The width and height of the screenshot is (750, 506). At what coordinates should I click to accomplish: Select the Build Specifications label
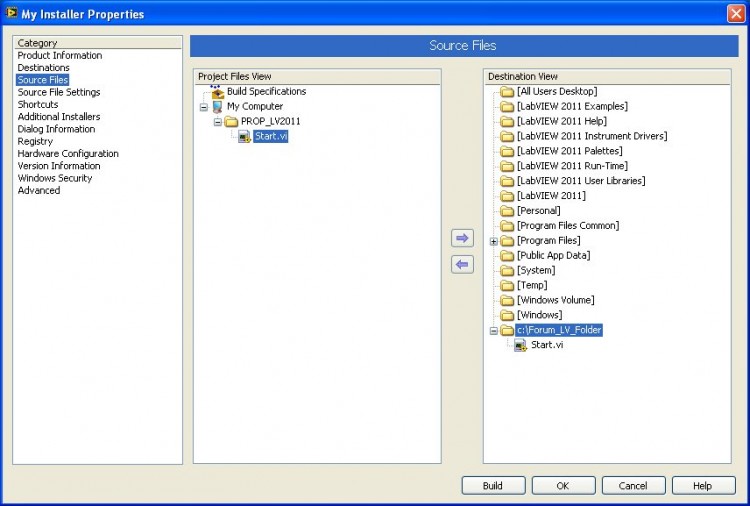(266, 91)
